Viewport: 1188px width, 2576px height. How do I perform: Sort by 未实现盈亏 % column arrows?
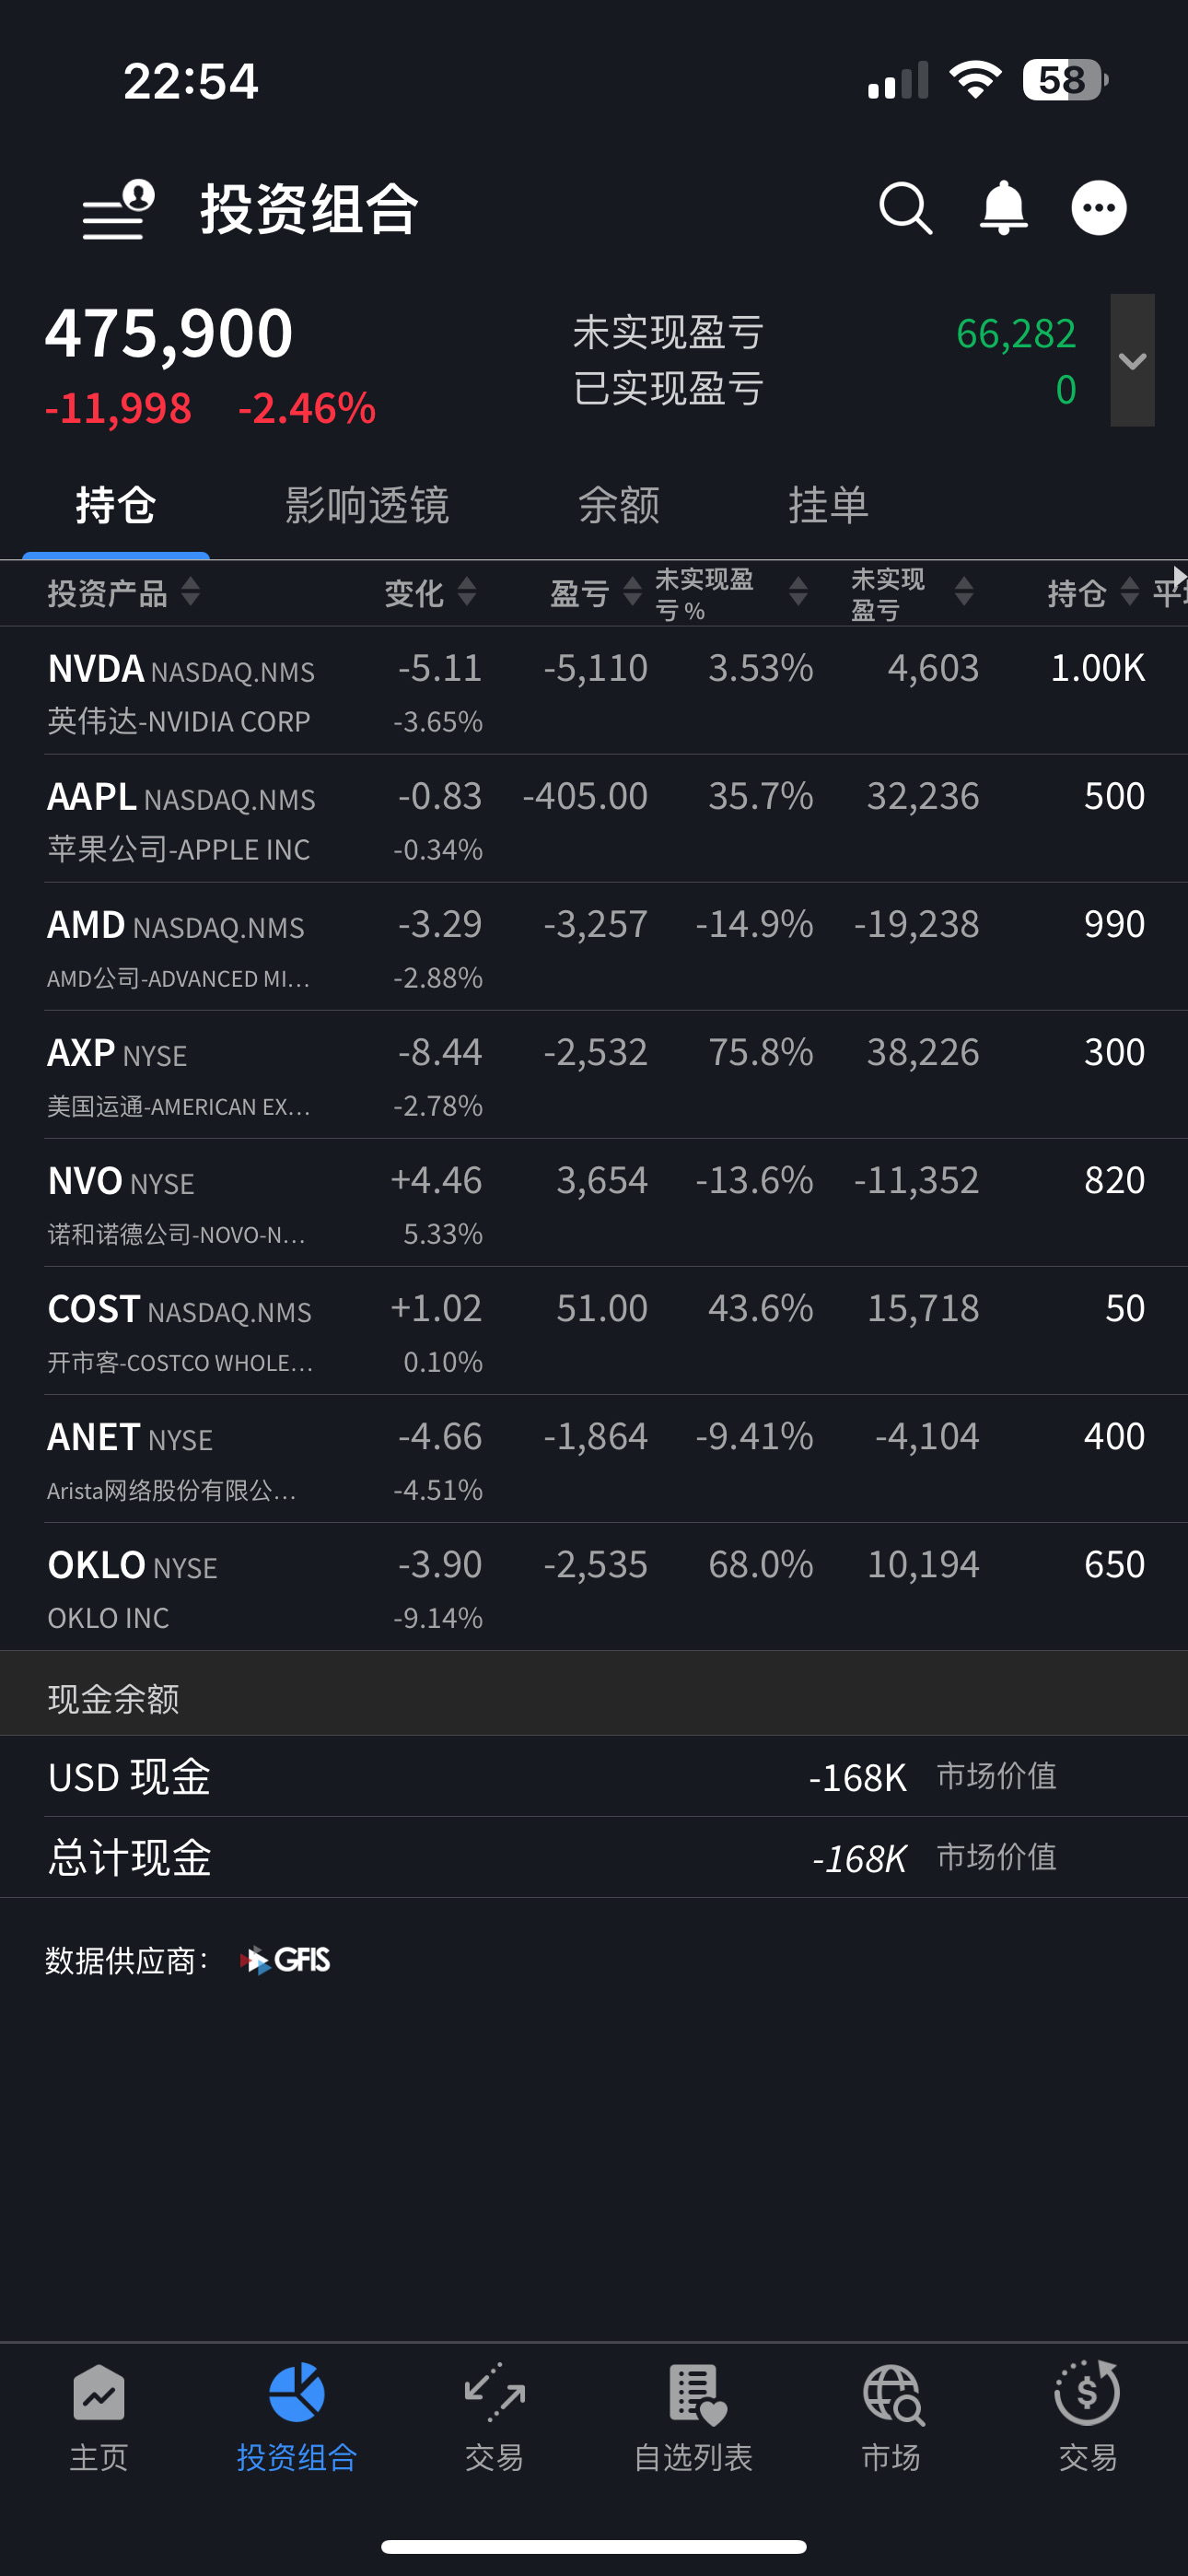point(798,592)
